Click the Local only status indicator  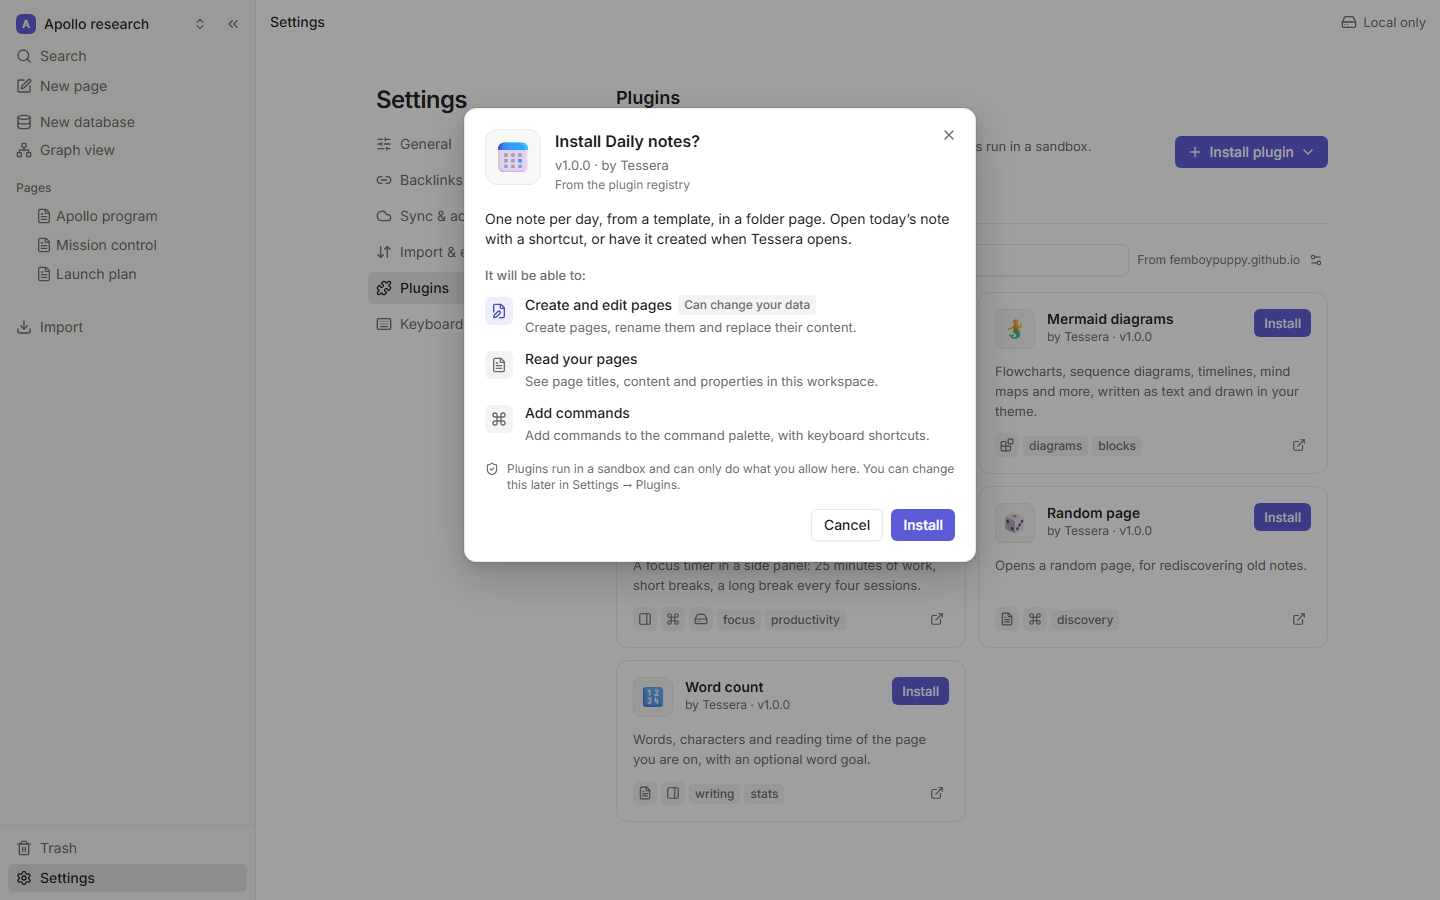click(x=1383, y=22)
